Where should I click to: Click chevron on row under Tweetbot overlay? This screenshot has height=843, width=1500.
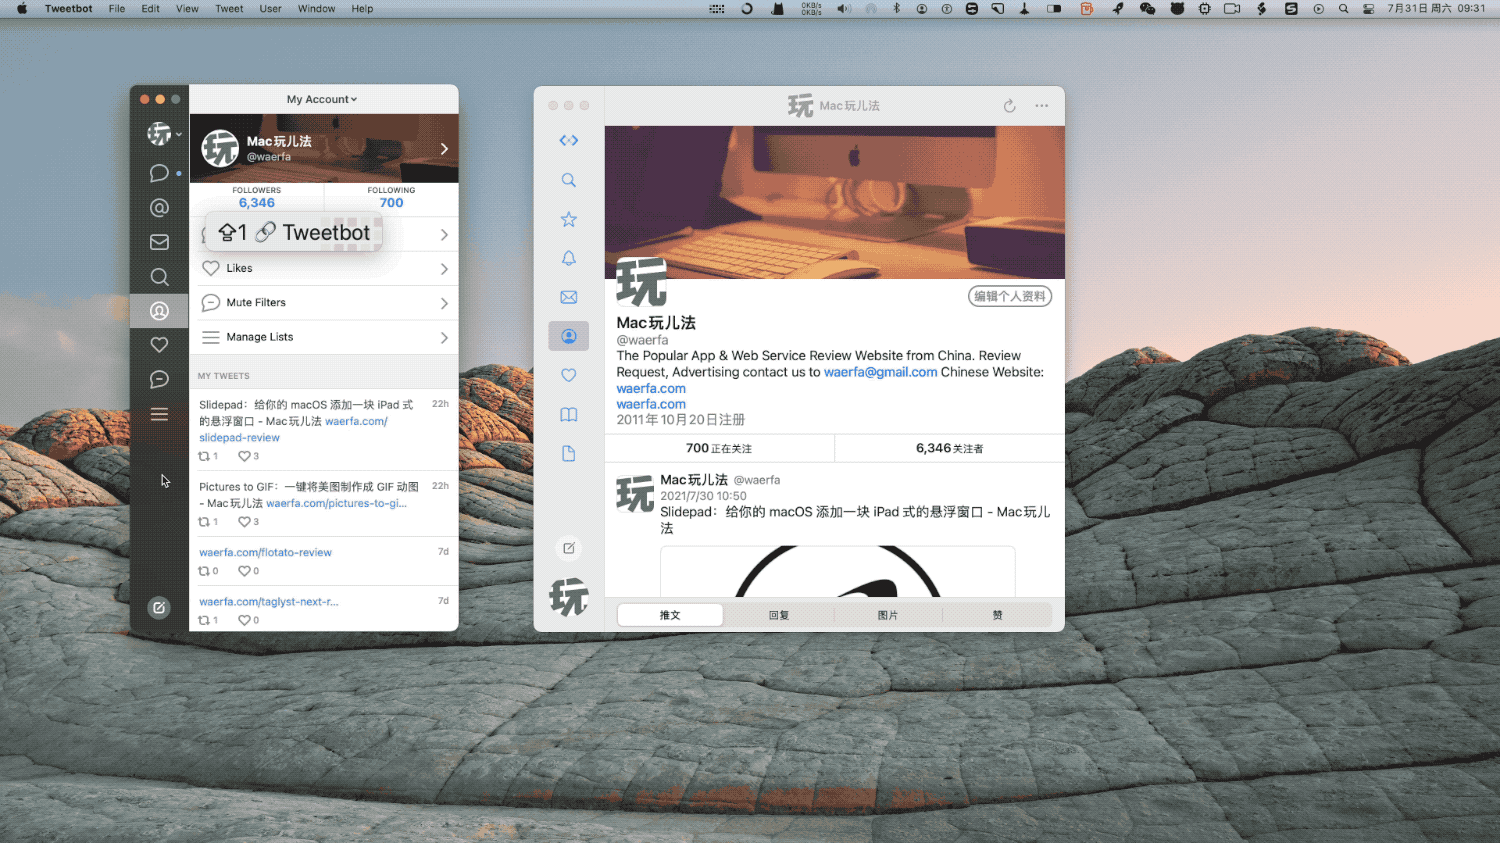click(444, 235)
